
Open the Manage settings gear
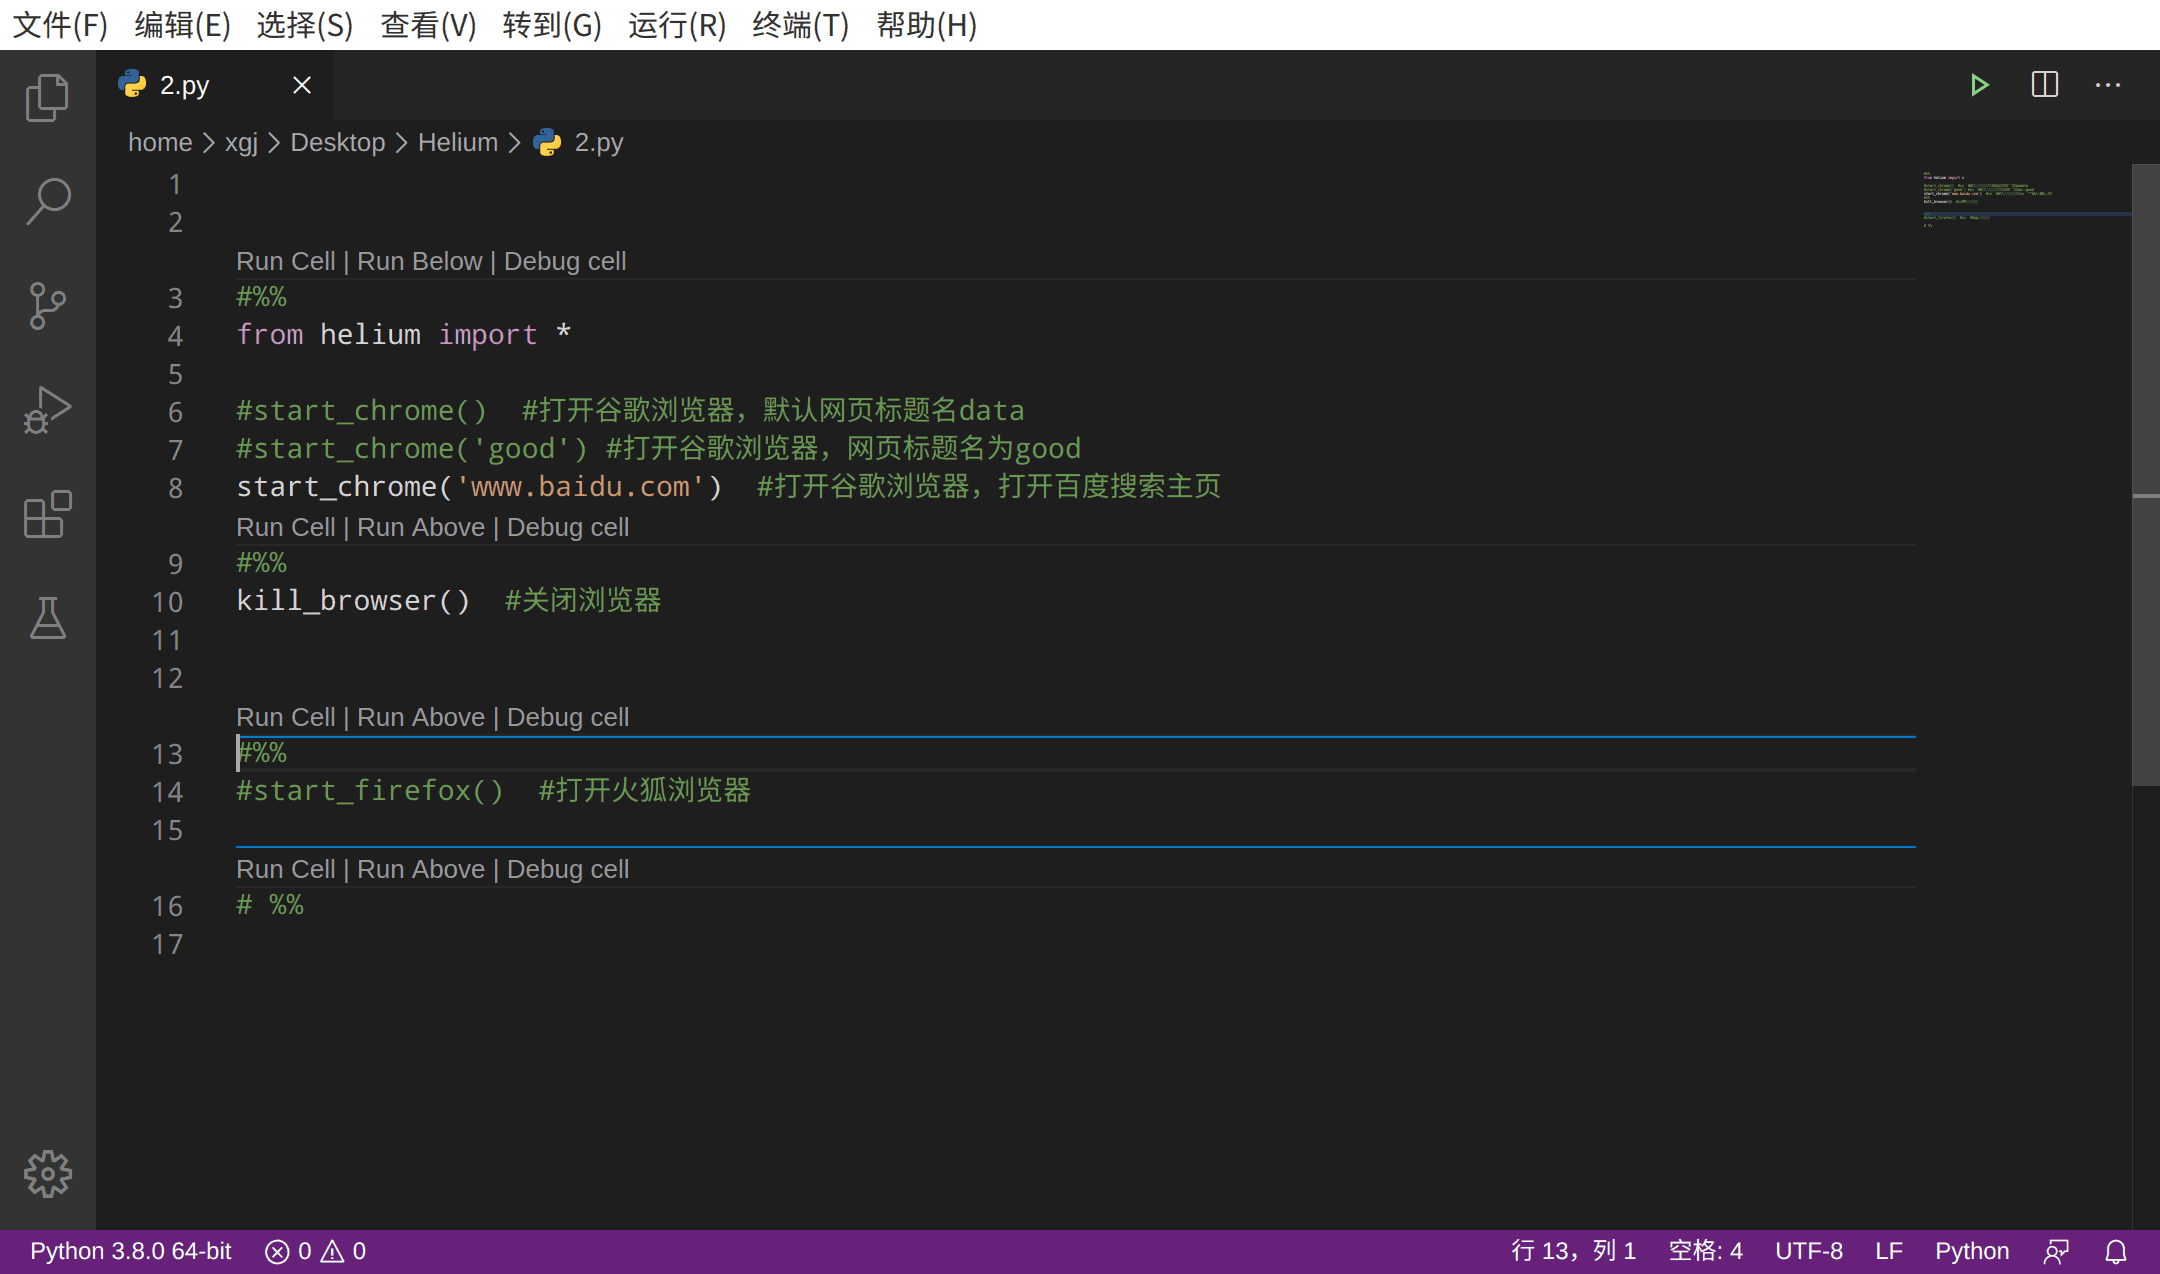tap(47, 1175)
